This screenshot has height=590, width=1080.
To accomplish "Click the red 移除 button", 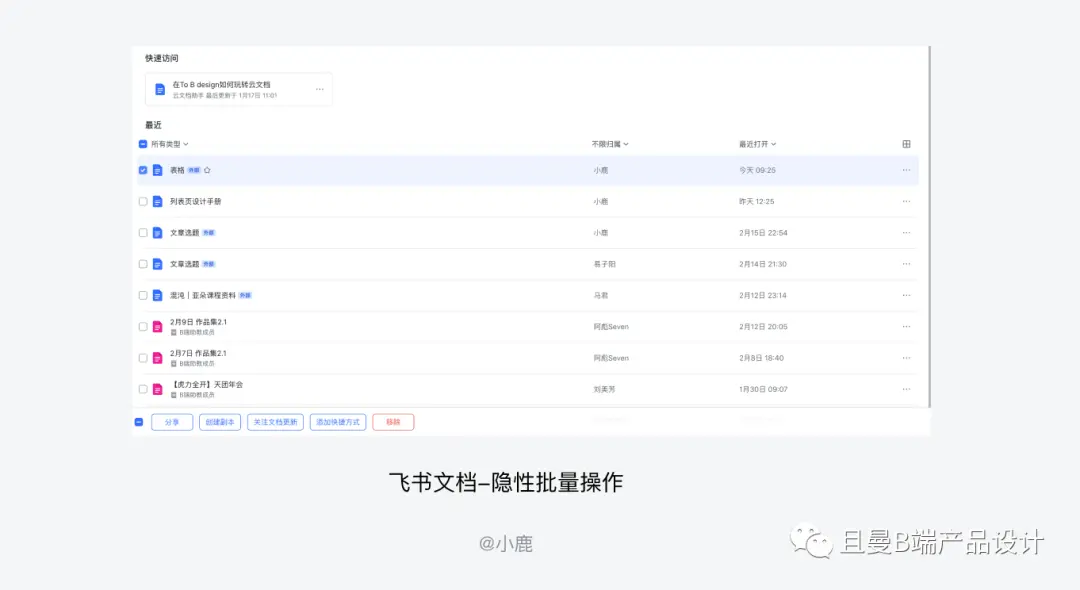I will click(x=393, y=422).
